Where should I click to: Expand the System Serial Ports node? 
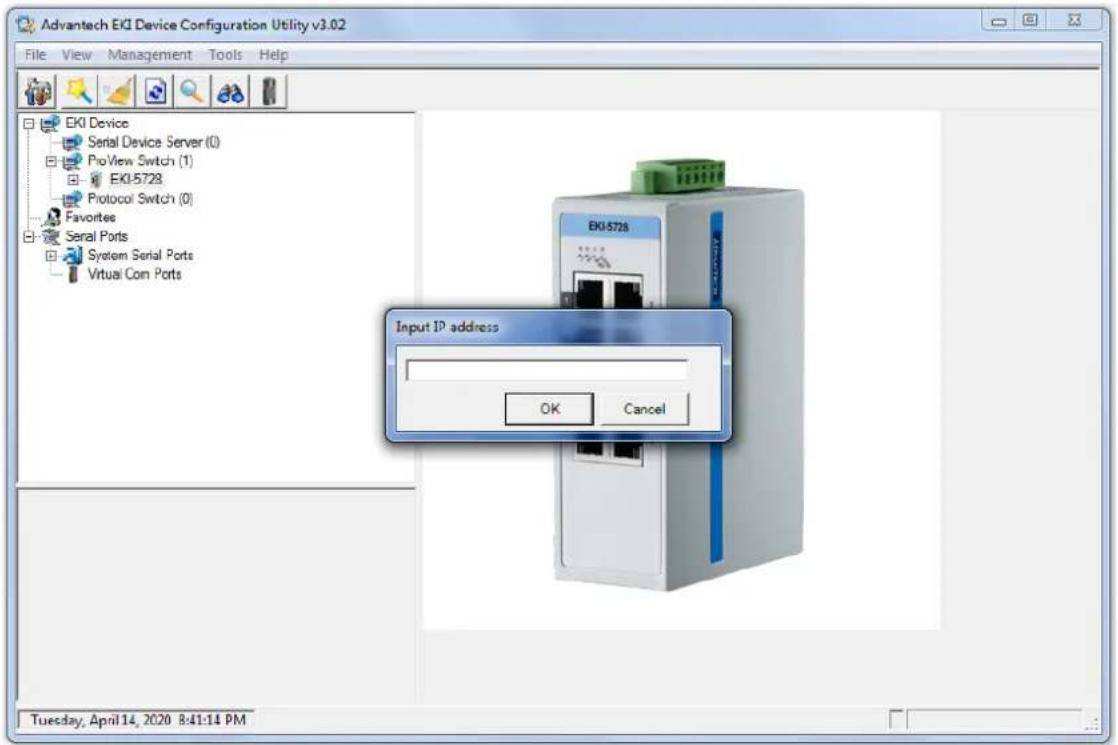51,255
